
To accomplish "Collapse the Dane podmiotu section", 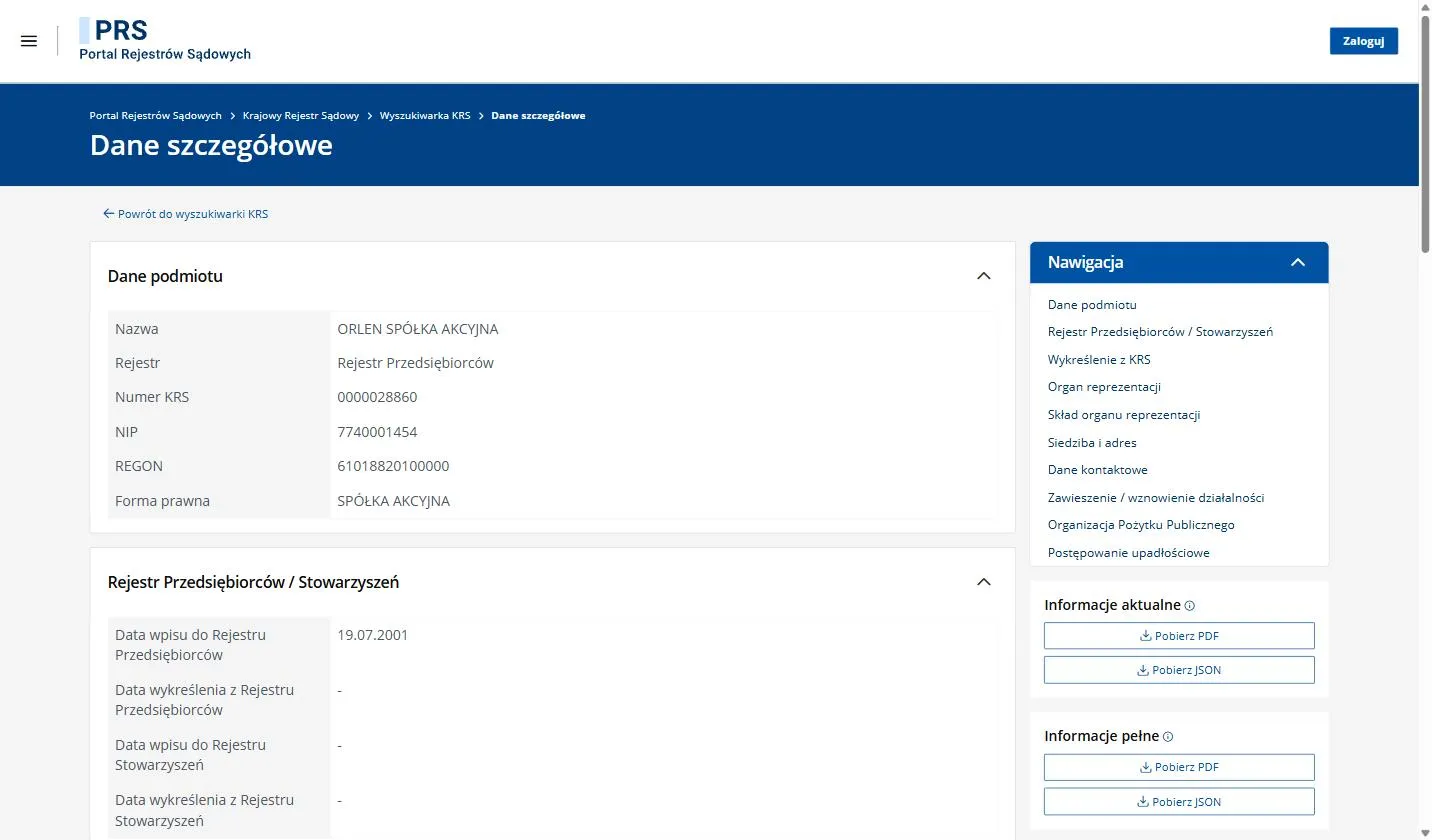I will click(x=983, y=276).
